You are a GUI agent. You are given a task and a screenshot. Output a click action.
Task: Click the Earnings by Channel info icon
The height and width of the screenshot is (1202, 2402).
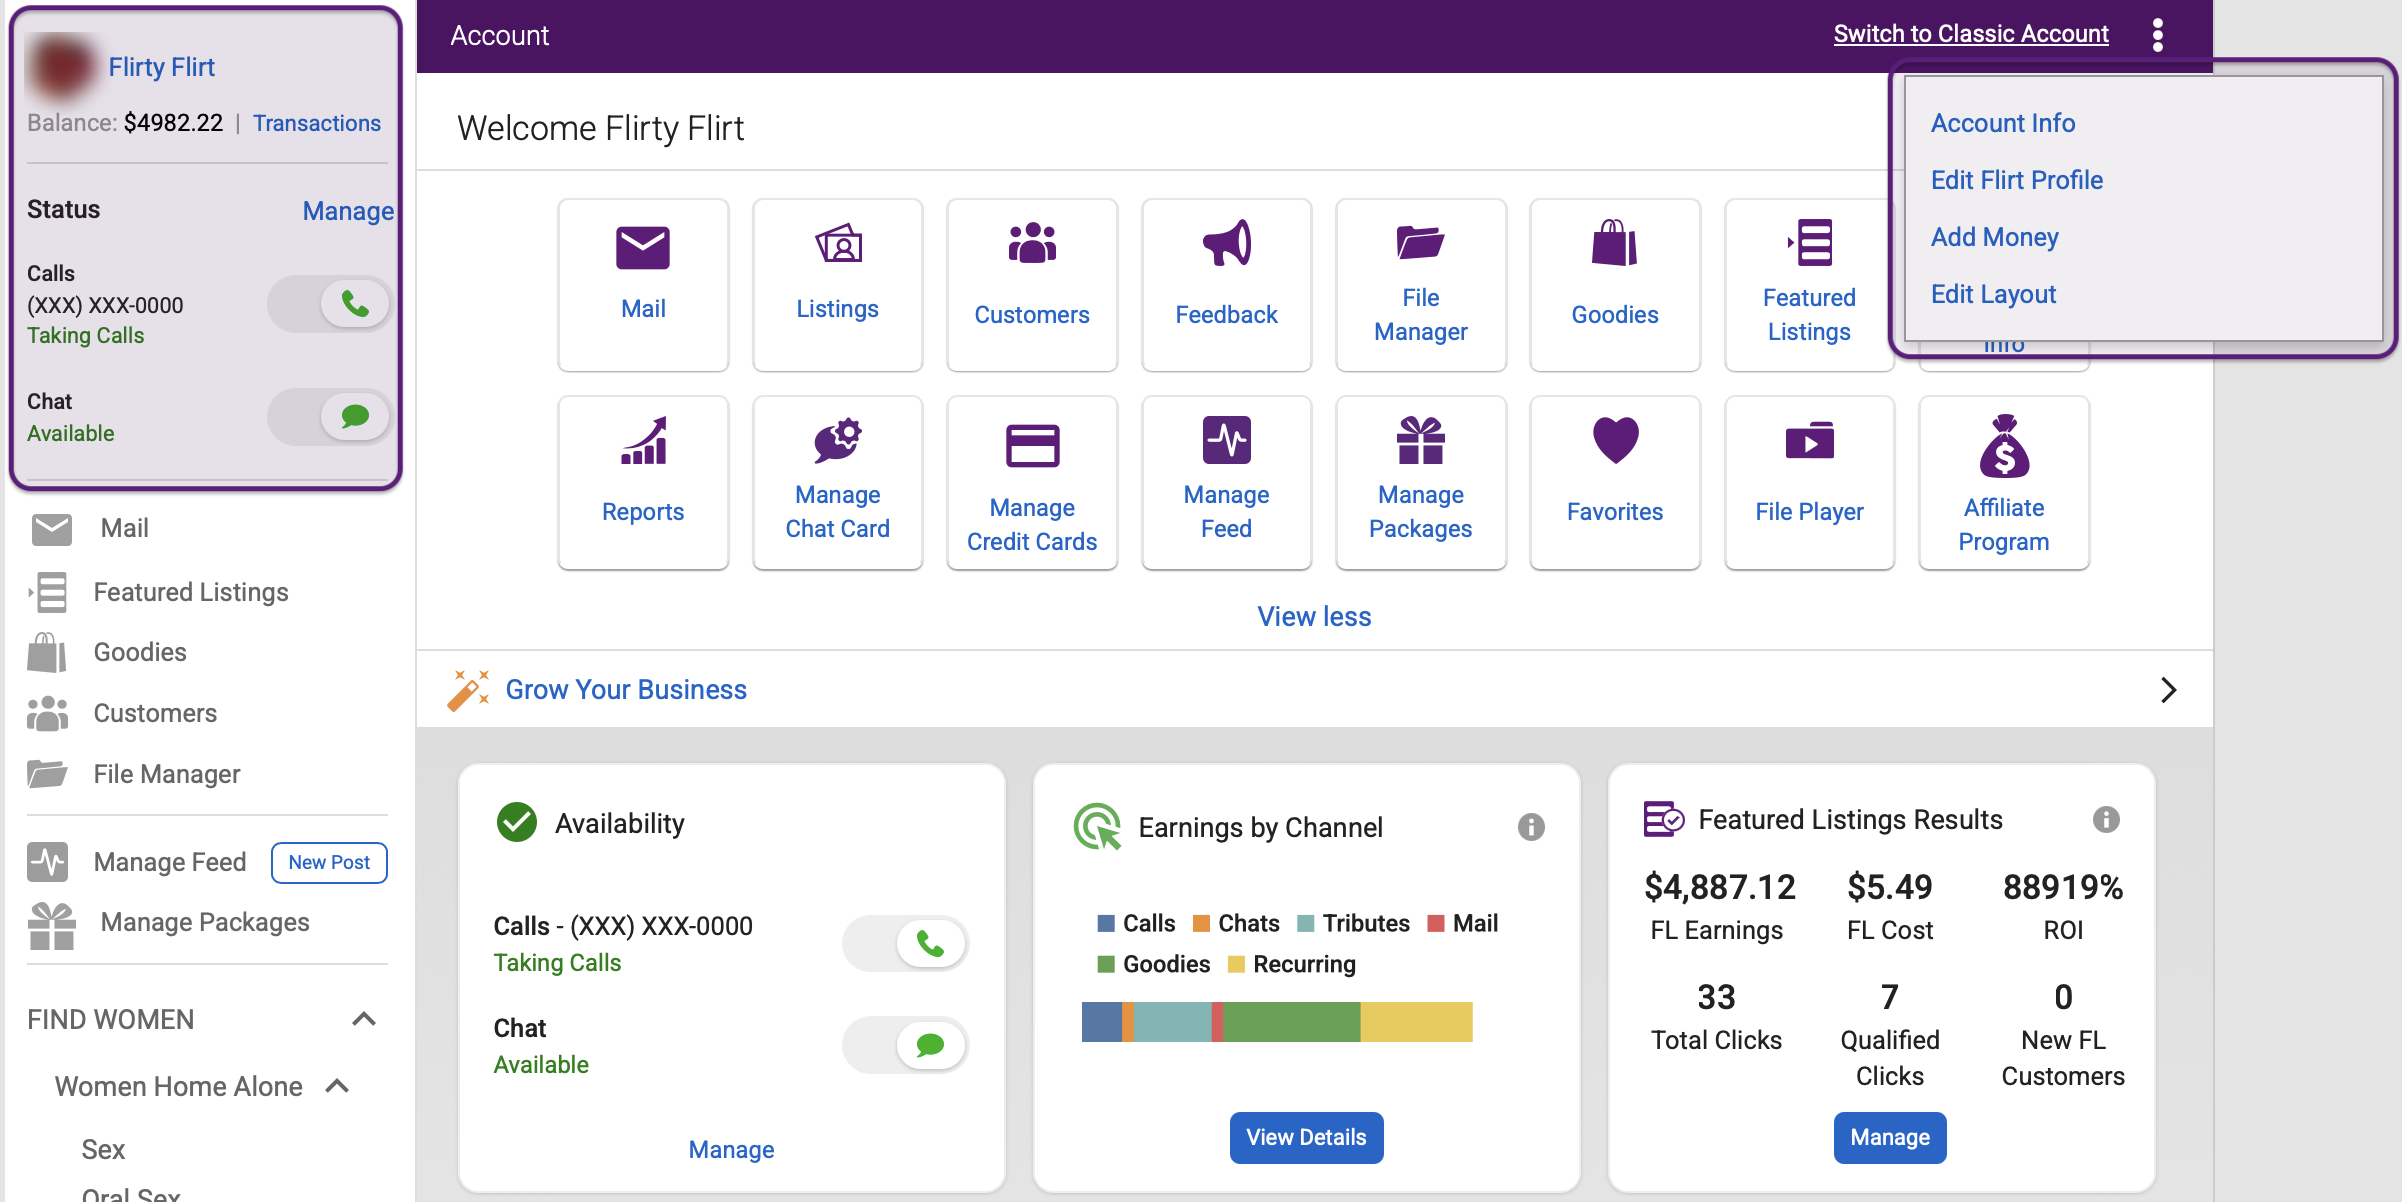[1531, 827]
